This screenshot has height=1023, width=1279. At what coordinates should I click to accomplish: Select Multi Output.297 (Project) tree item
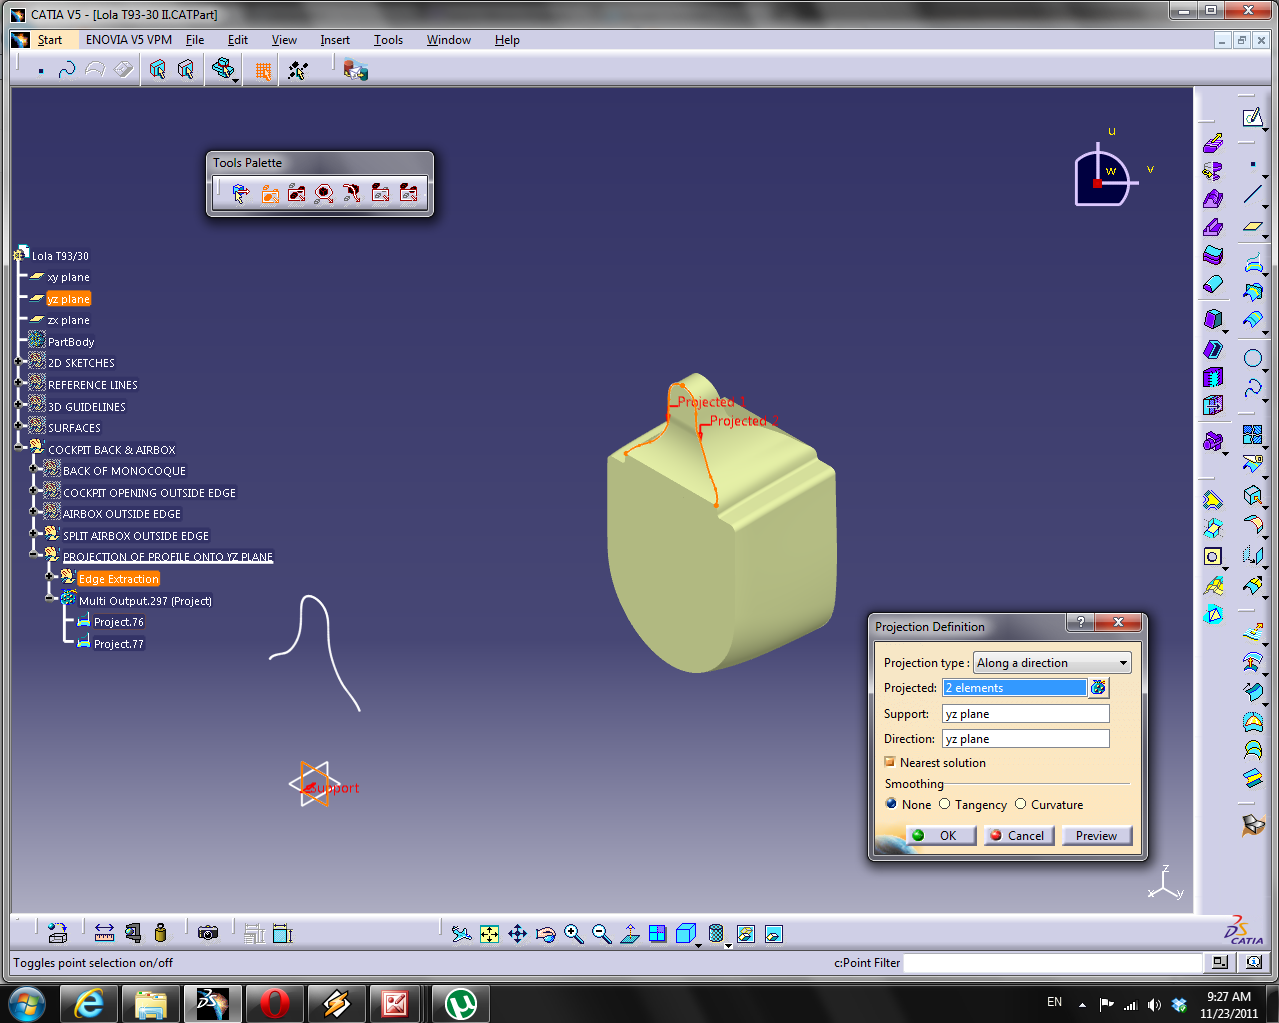coord(146,601)
